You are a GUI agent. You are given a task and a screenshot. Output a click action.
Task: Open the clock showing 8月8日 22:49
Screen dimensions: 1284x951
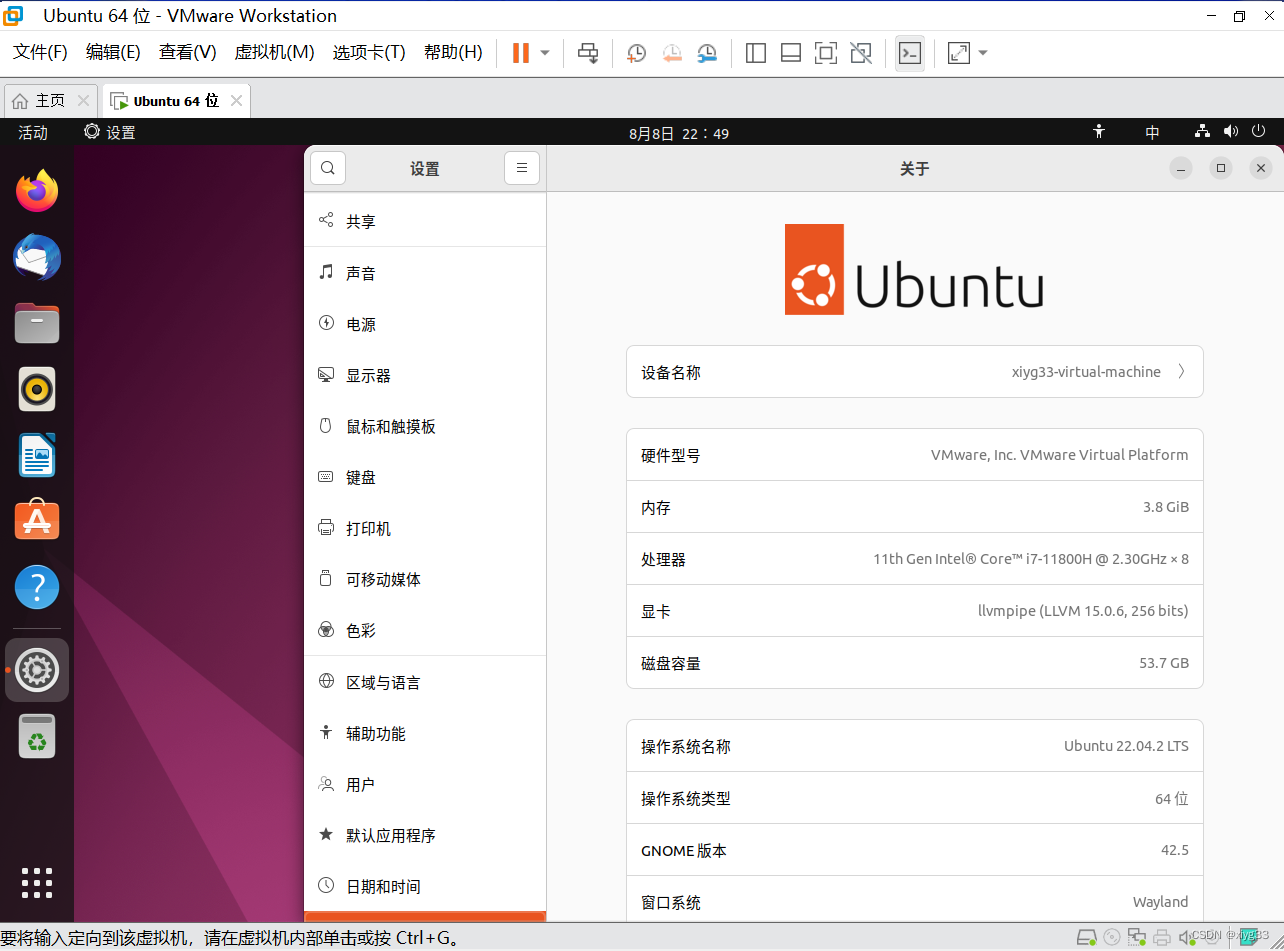coord(679,133)
